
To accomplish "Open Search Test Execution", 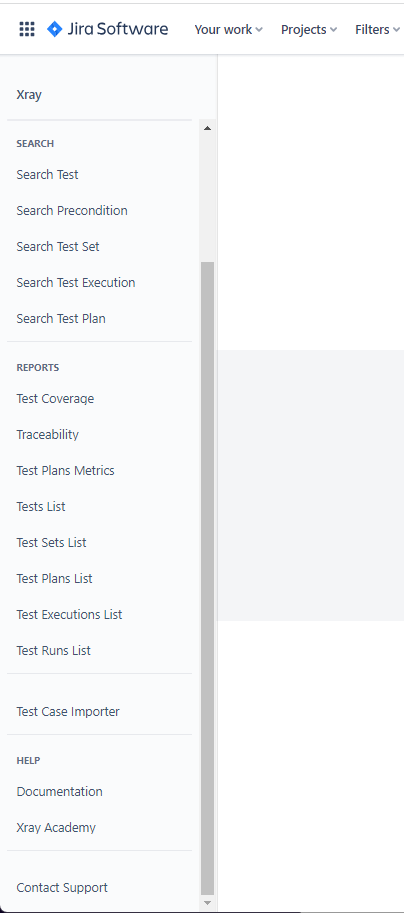I will (76, 283).
